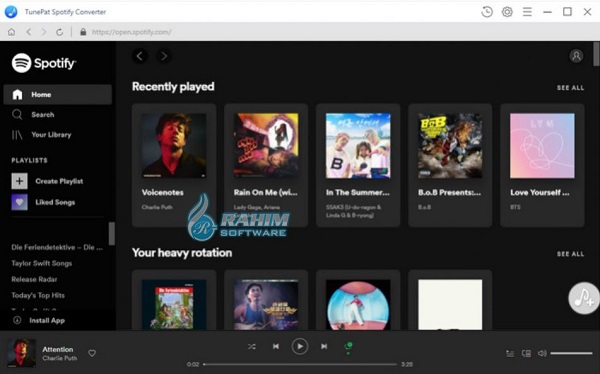Toggle shuffle playback

[x=251, y=346]
